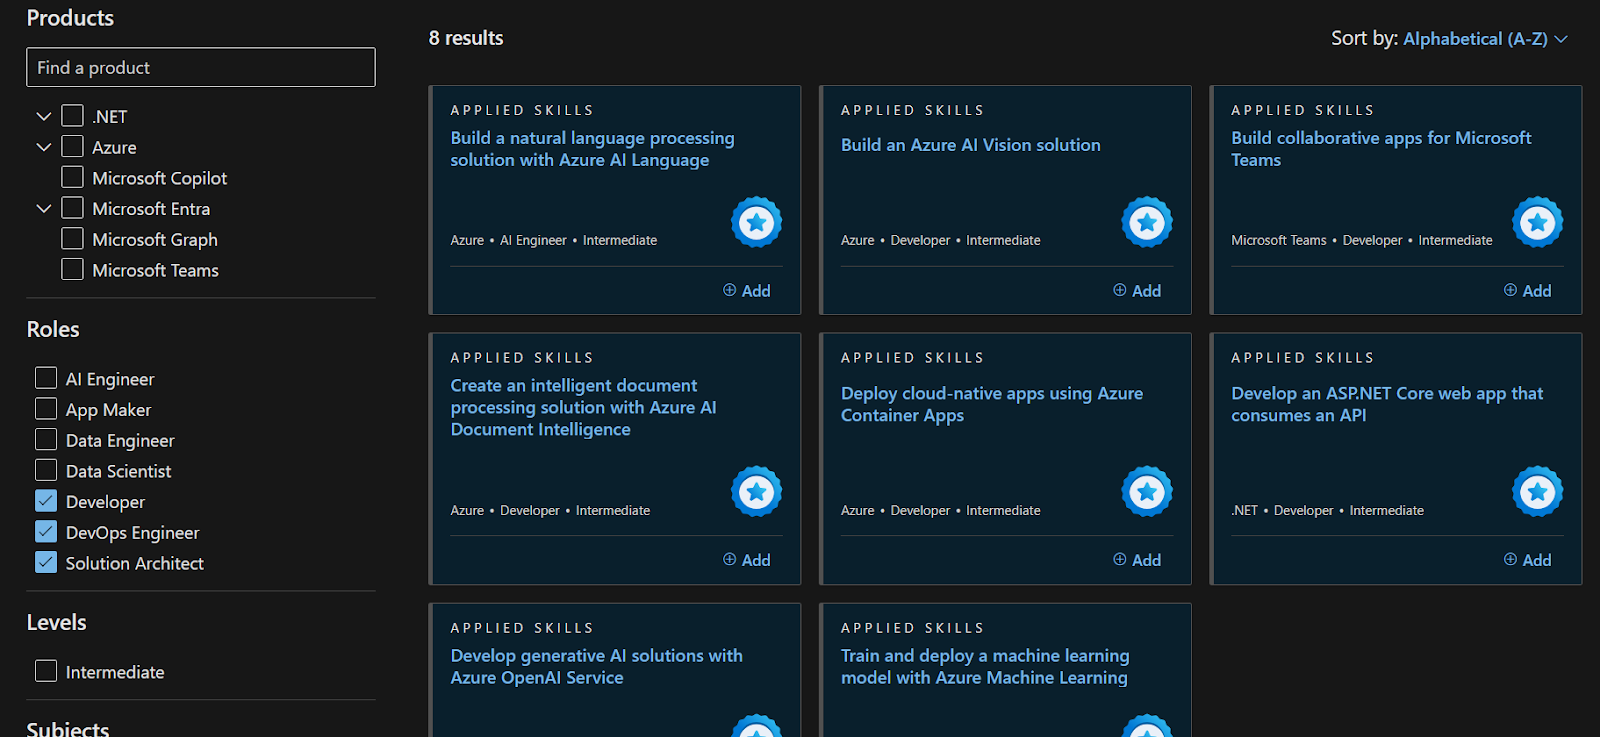
Task: Add the Azure Container Apps skill
Action: click(1137, 560)
